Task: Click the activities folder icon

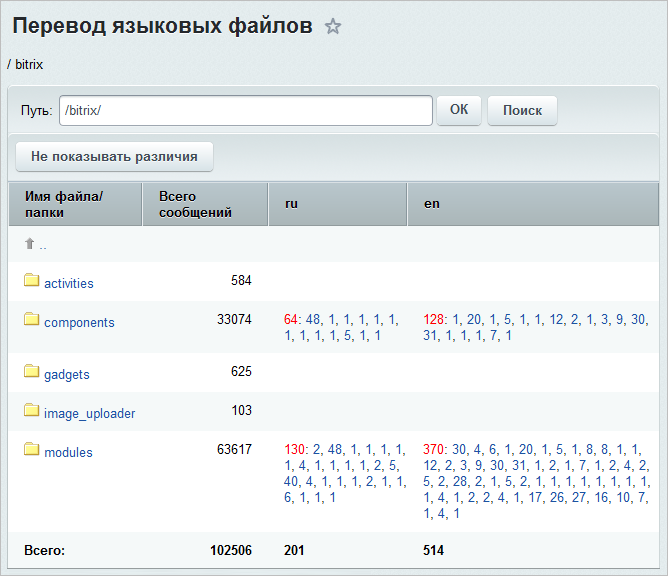Action: (x=32, y=280)
